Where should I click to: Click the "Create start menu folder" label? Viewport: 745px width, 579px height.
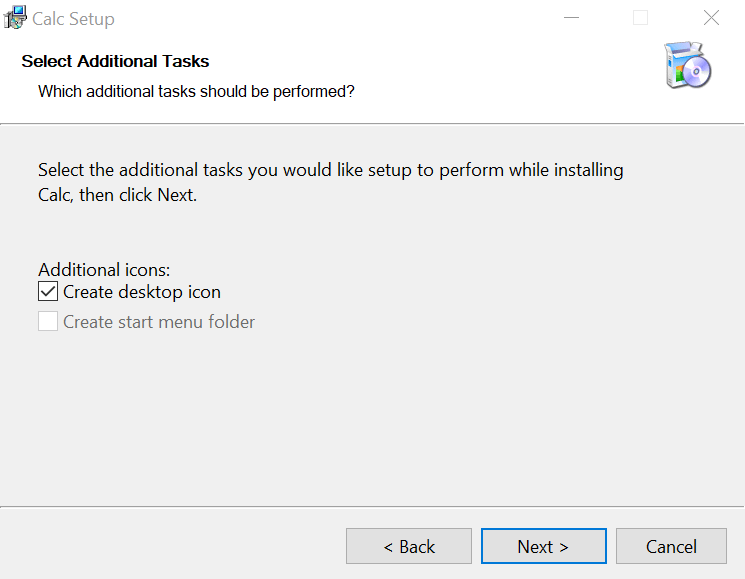[159, 322]
